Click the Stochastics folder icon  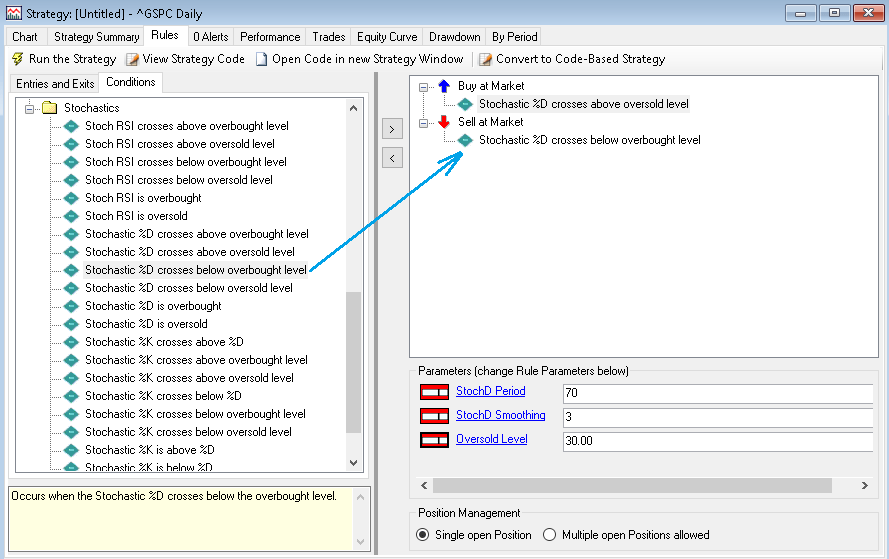(x=49, y=108)
